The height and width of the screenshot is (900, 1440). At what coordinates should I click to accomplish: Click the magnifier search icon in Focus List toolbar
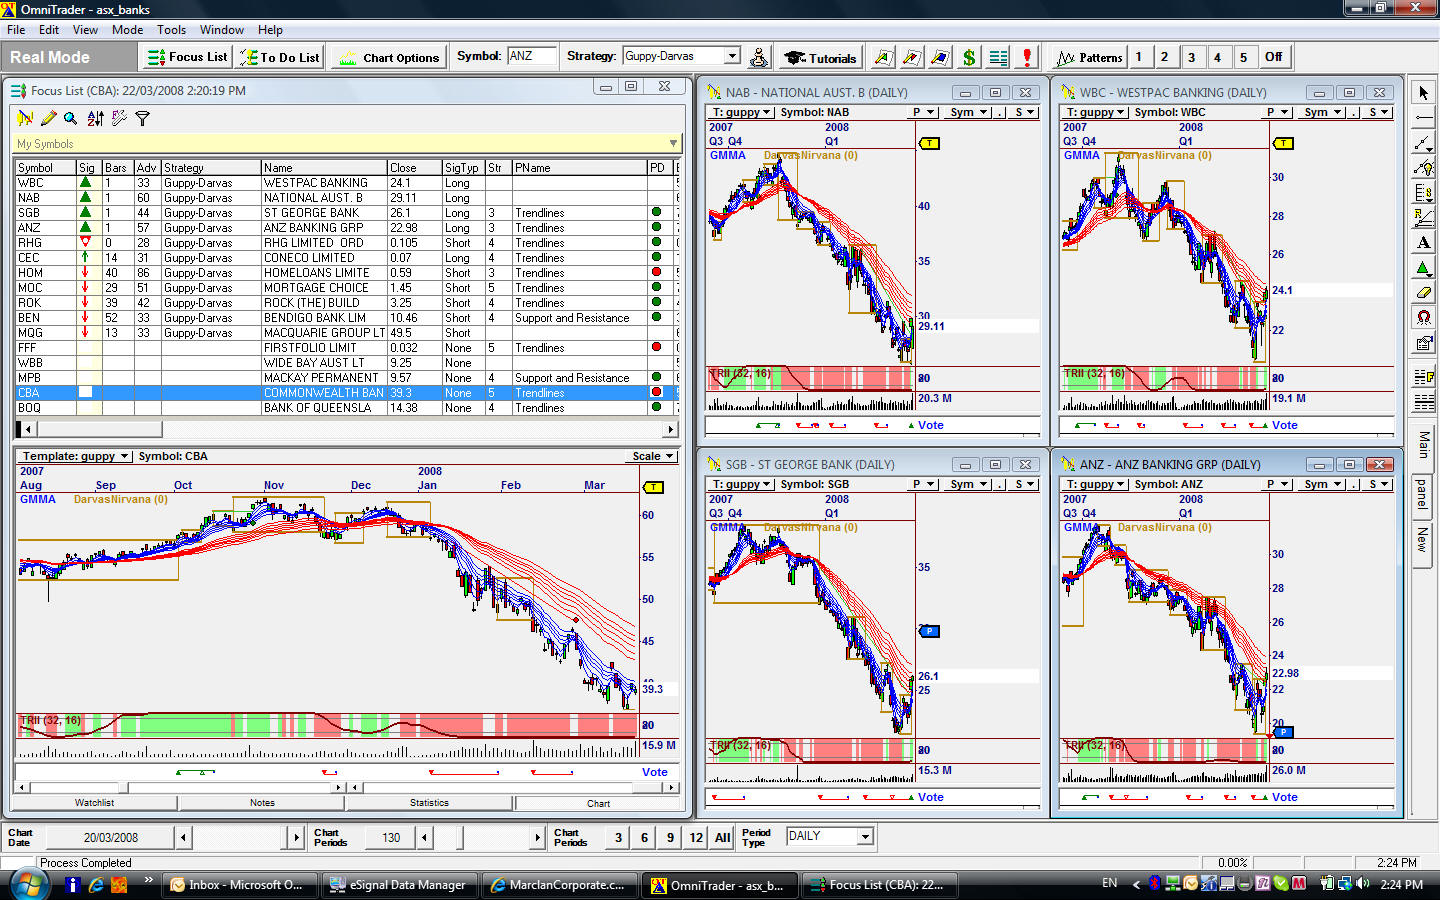[70, 118]
